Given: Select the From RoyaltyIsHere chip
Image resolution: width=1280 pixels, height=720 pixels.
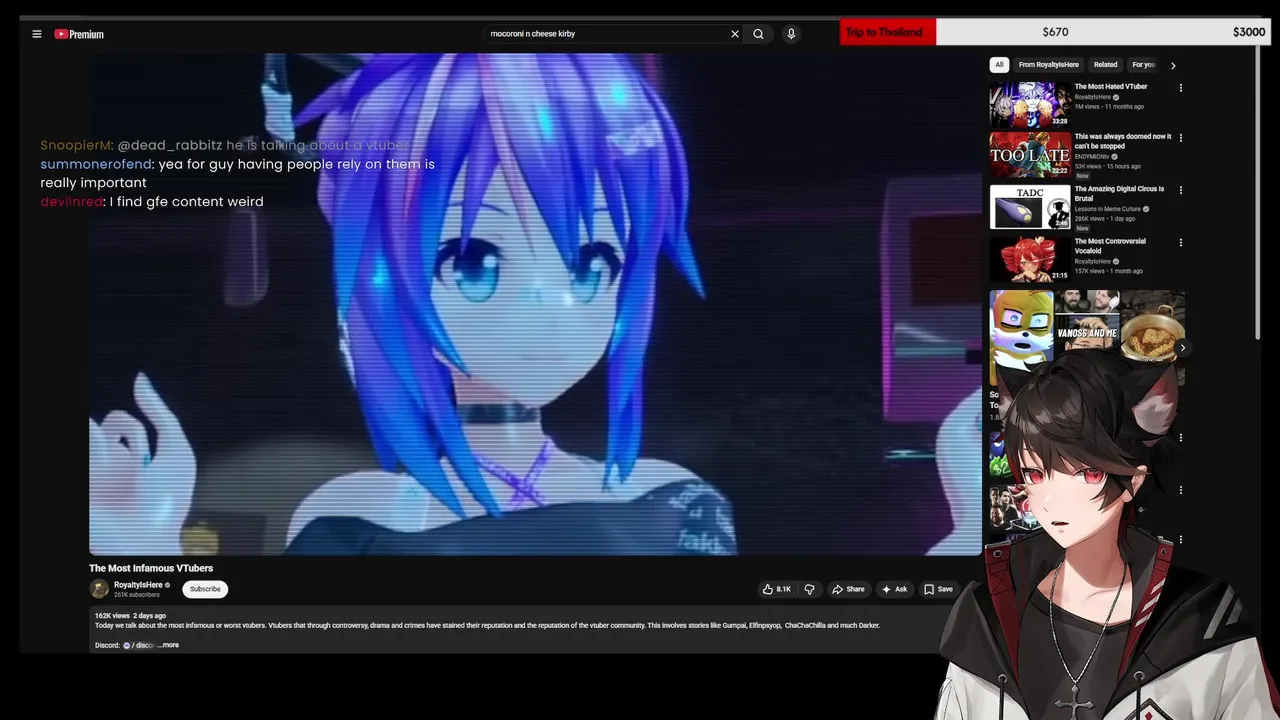Looking at the screenshot, I should [1048, 65].
